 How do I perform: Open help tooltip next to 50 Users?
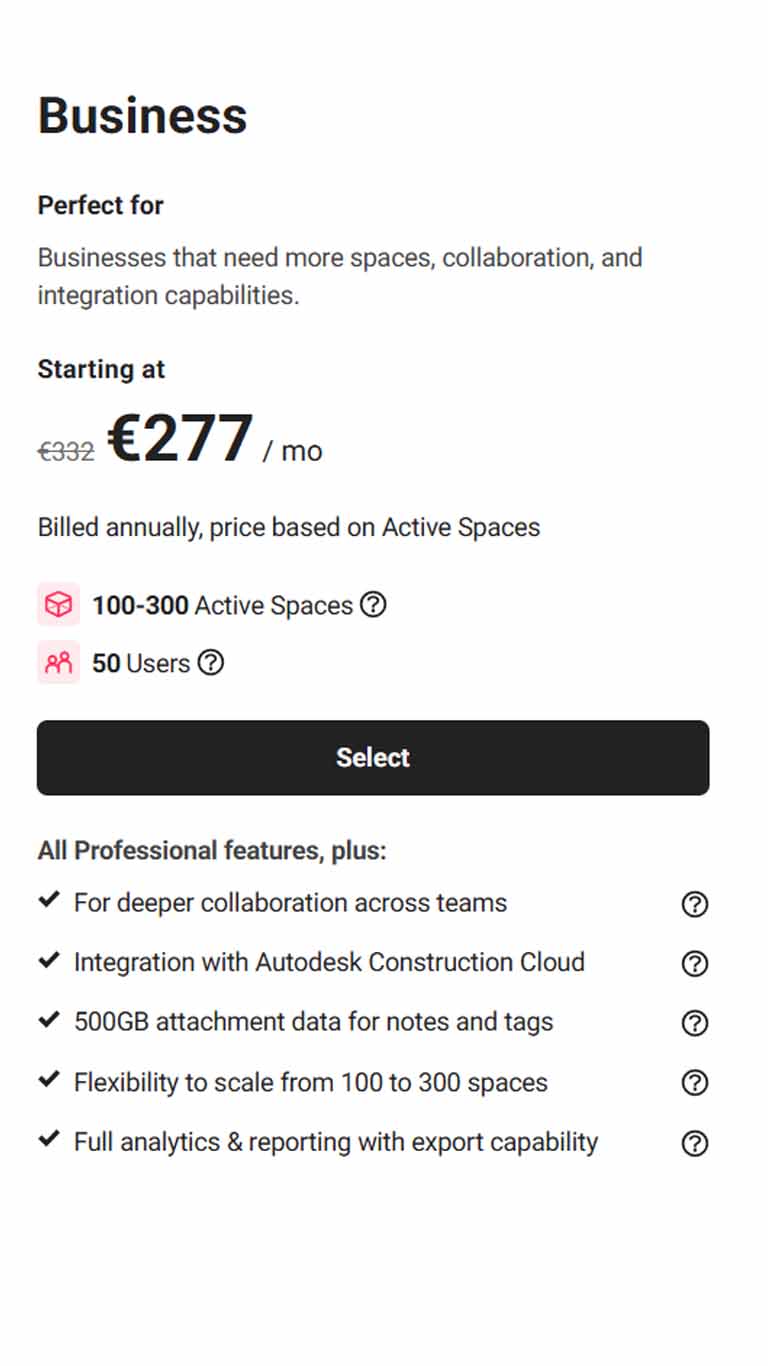211,663
